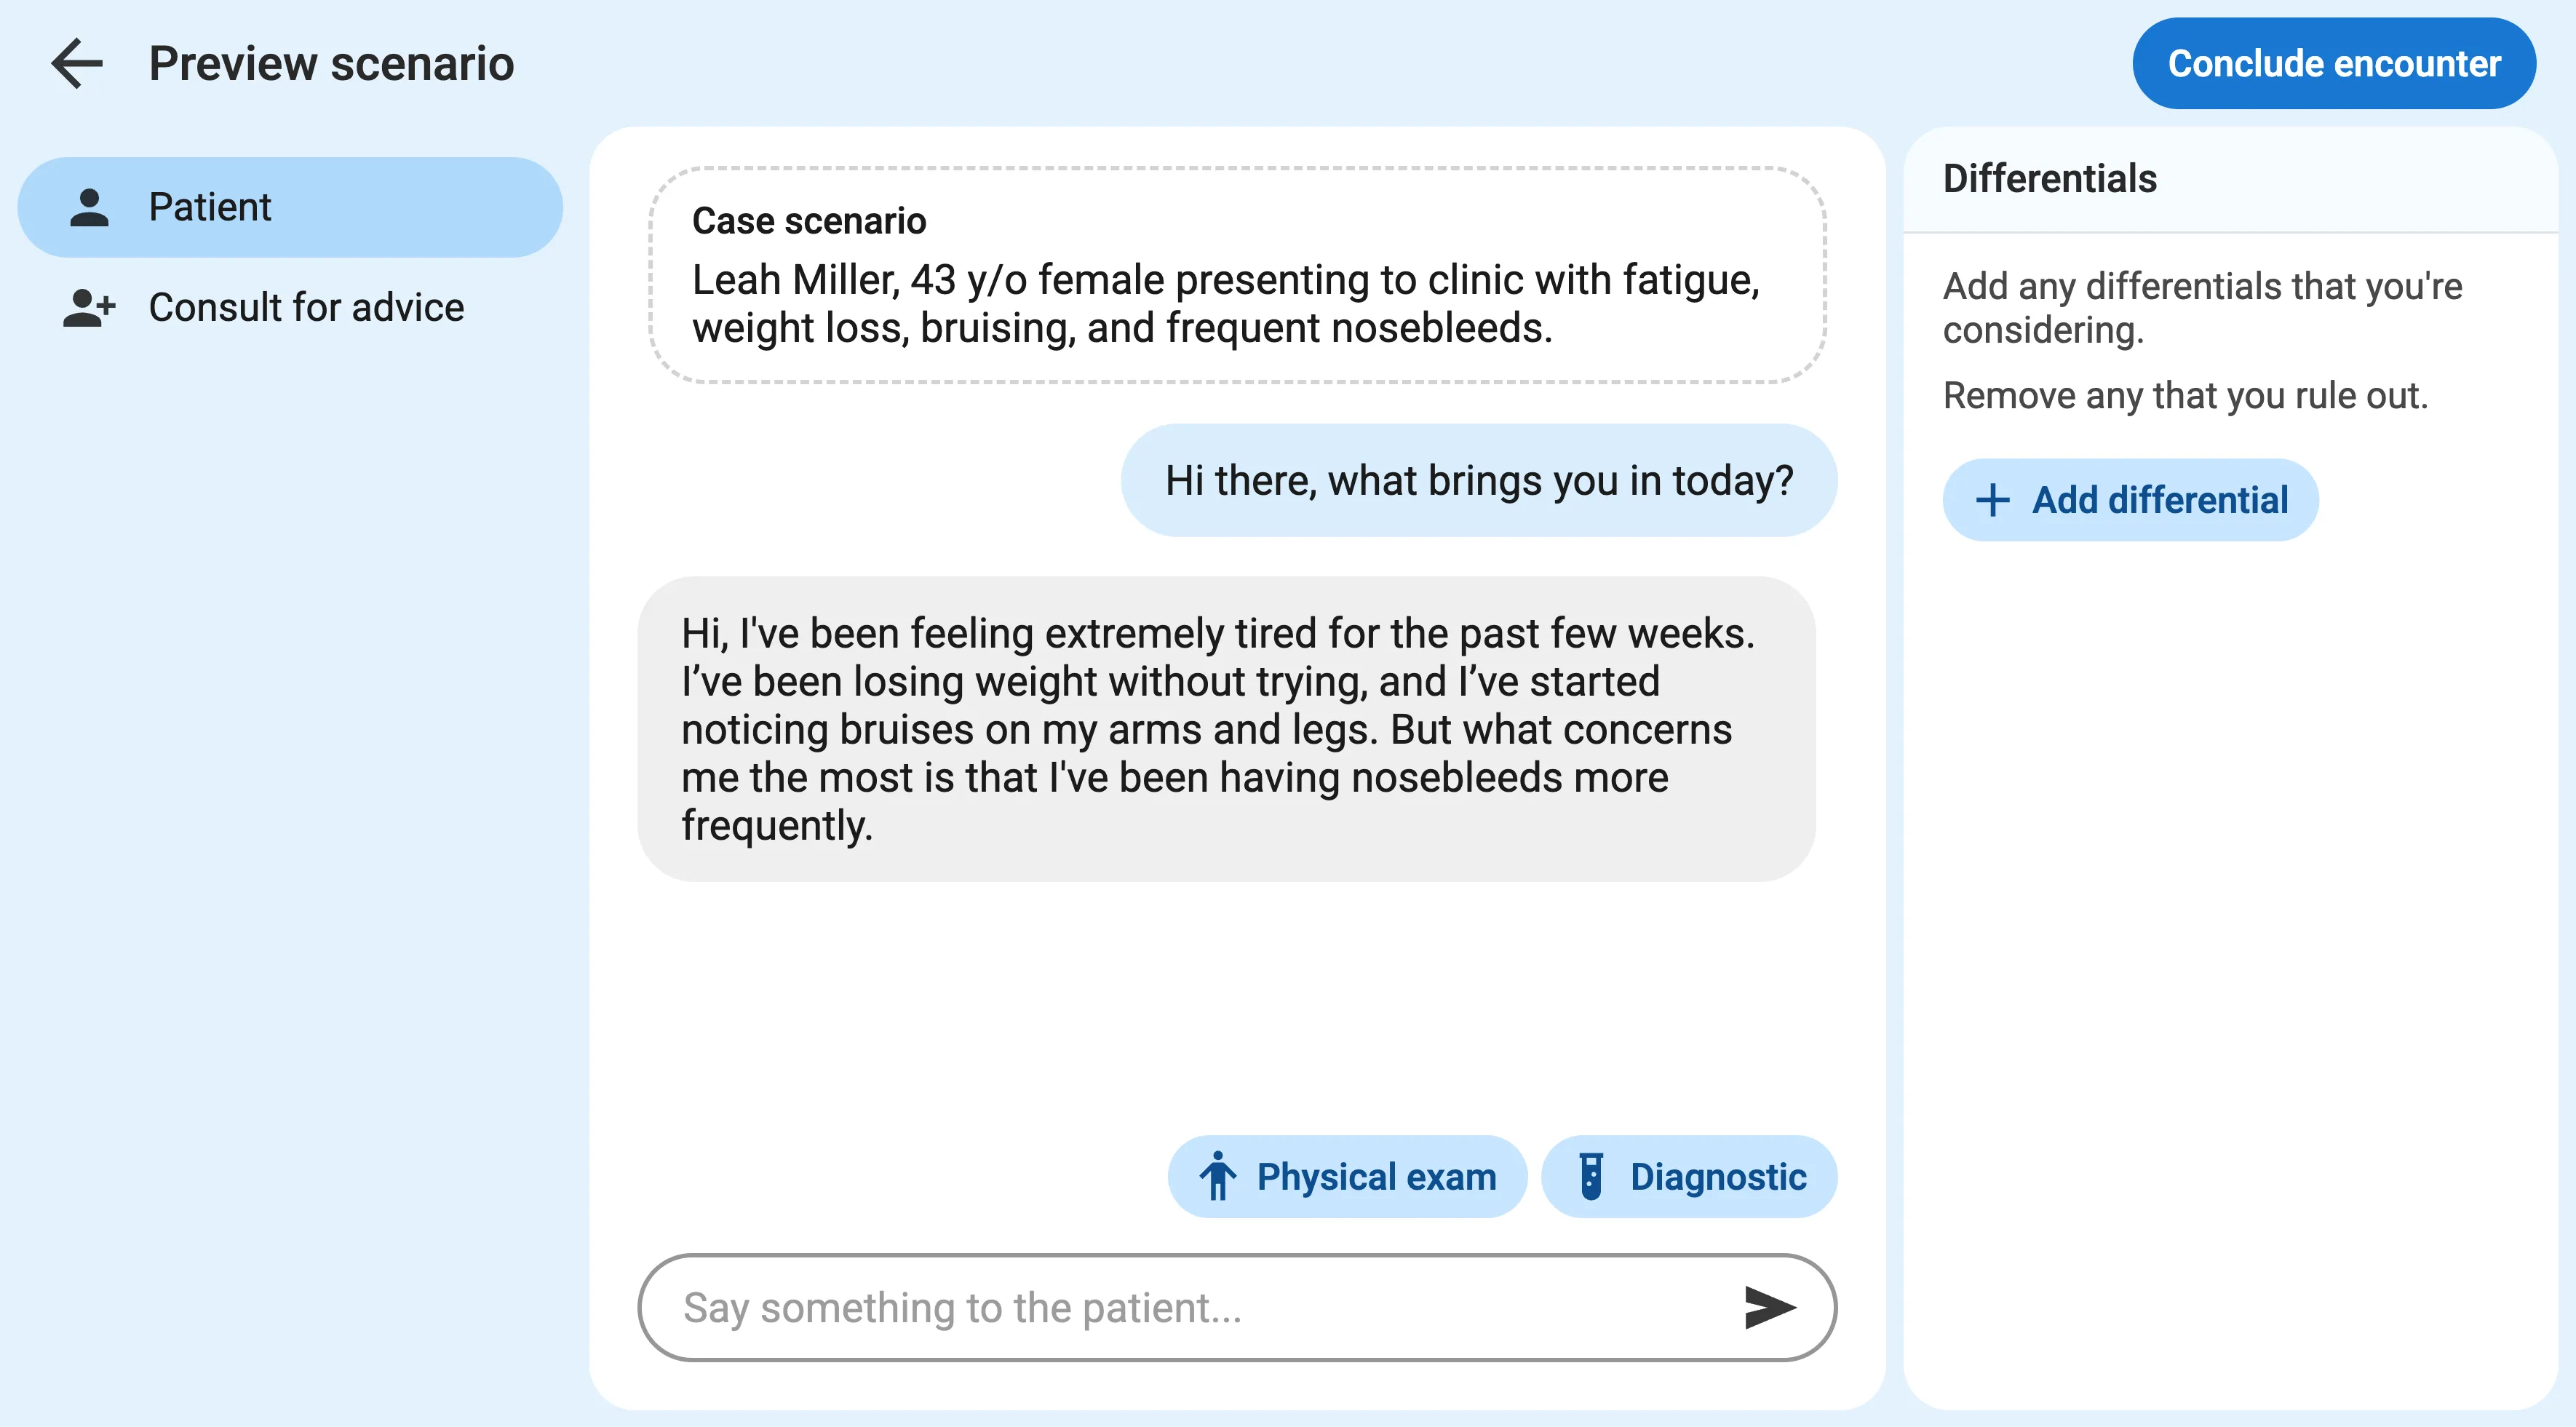This screenshot has width=2576, height=1427.
Task: Click the Add differential label
Action: [x=2159, y=501]
